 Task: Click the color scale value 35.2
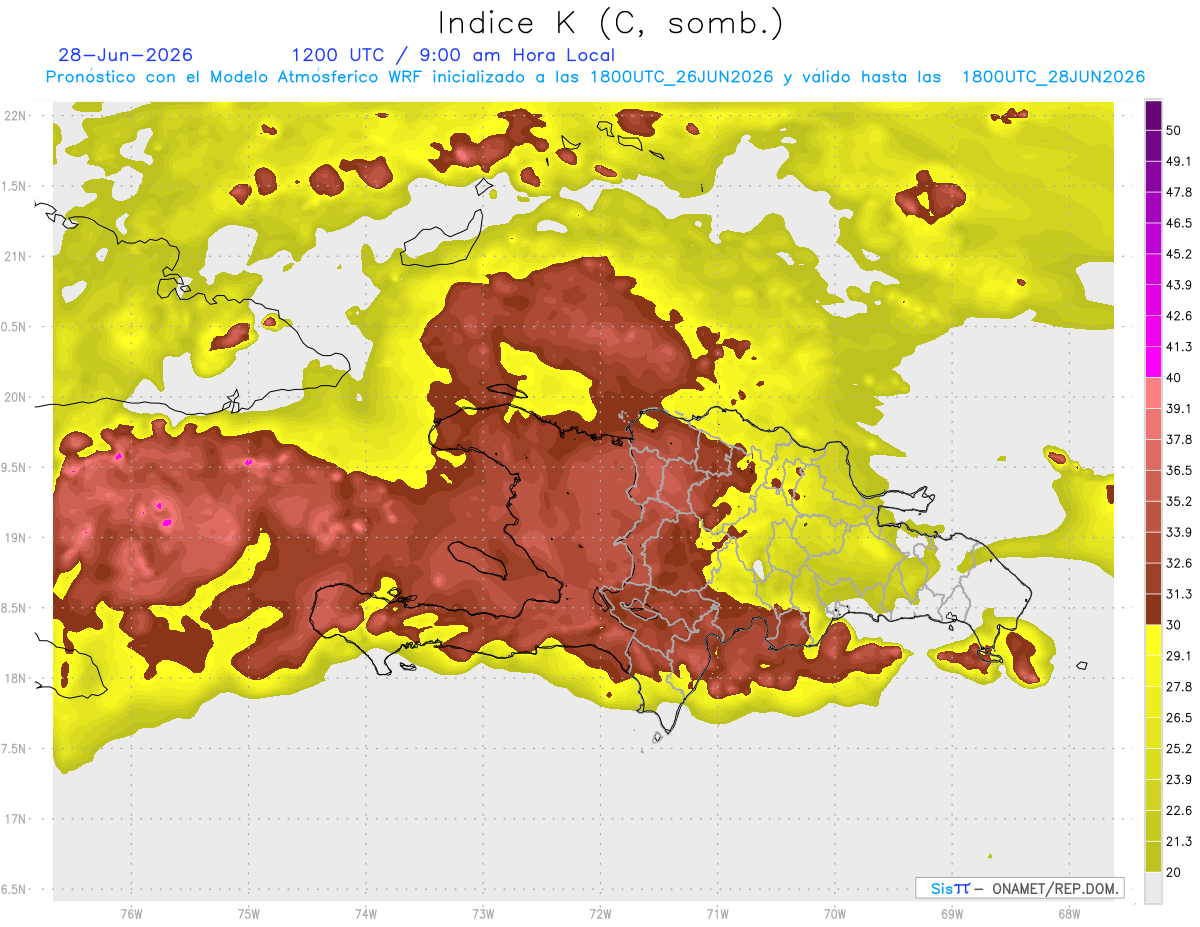tap(1179, 501)
